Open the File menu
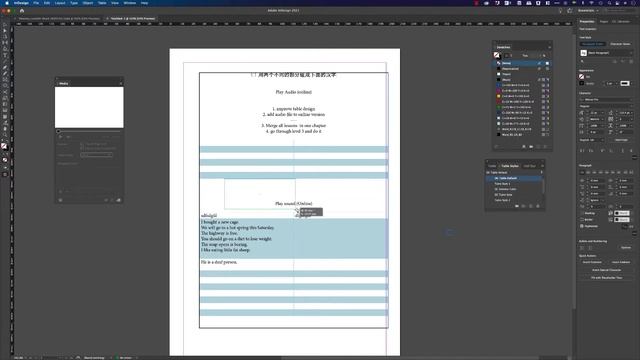Viewport: 640px width, 360px height. (x=36, y=3)
